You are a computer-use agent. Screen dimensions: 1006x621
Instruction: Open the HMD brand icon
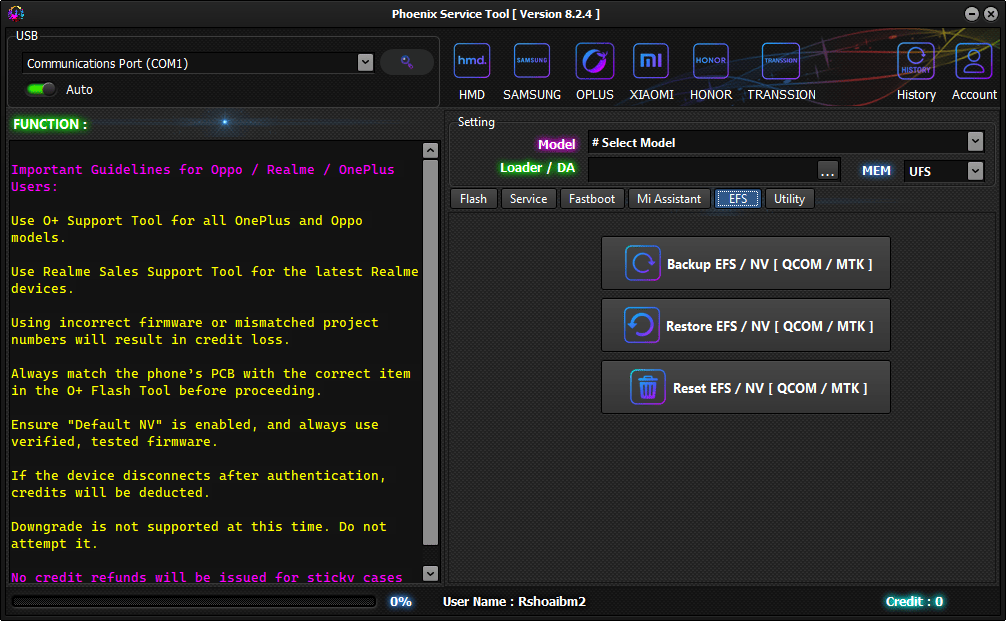(x=472, y=62)
